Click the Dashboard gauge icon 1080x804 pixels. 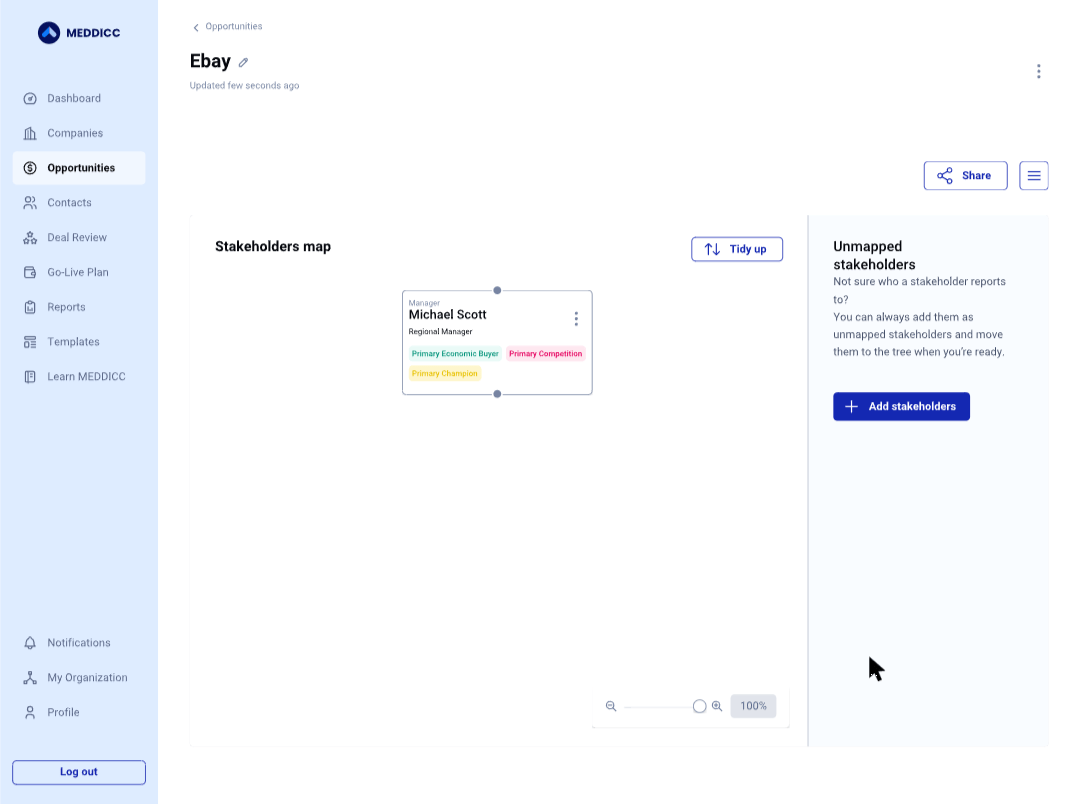tap(30, 99)
